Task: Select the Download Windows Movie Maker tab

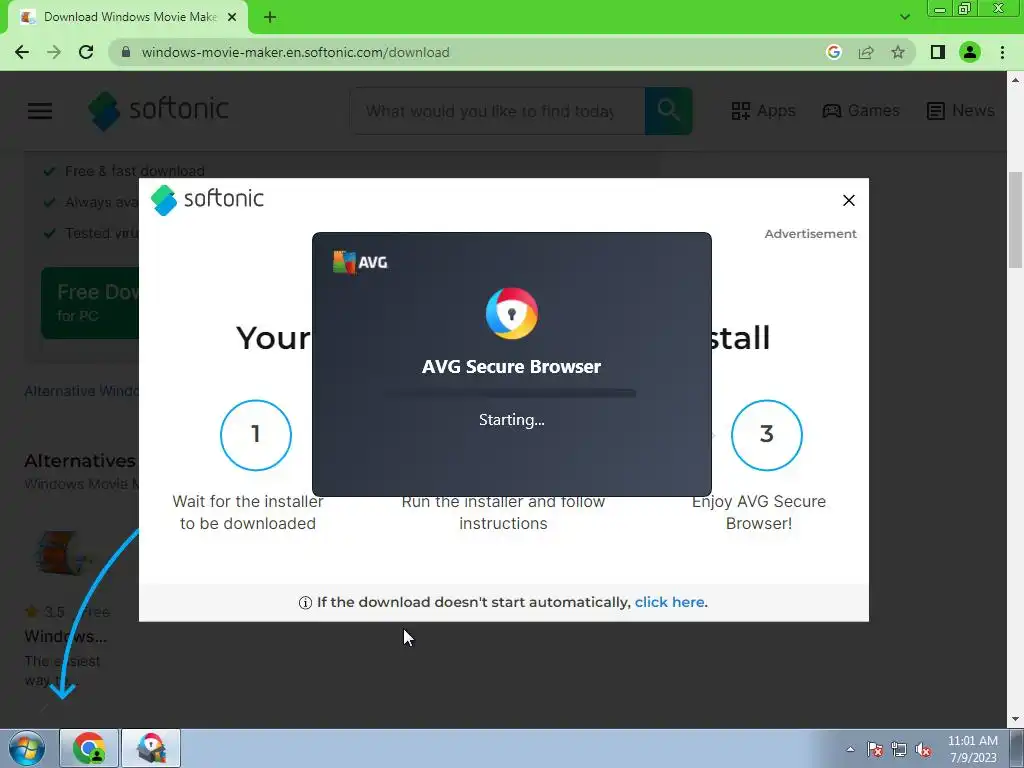Action: [x=127, y=17]
